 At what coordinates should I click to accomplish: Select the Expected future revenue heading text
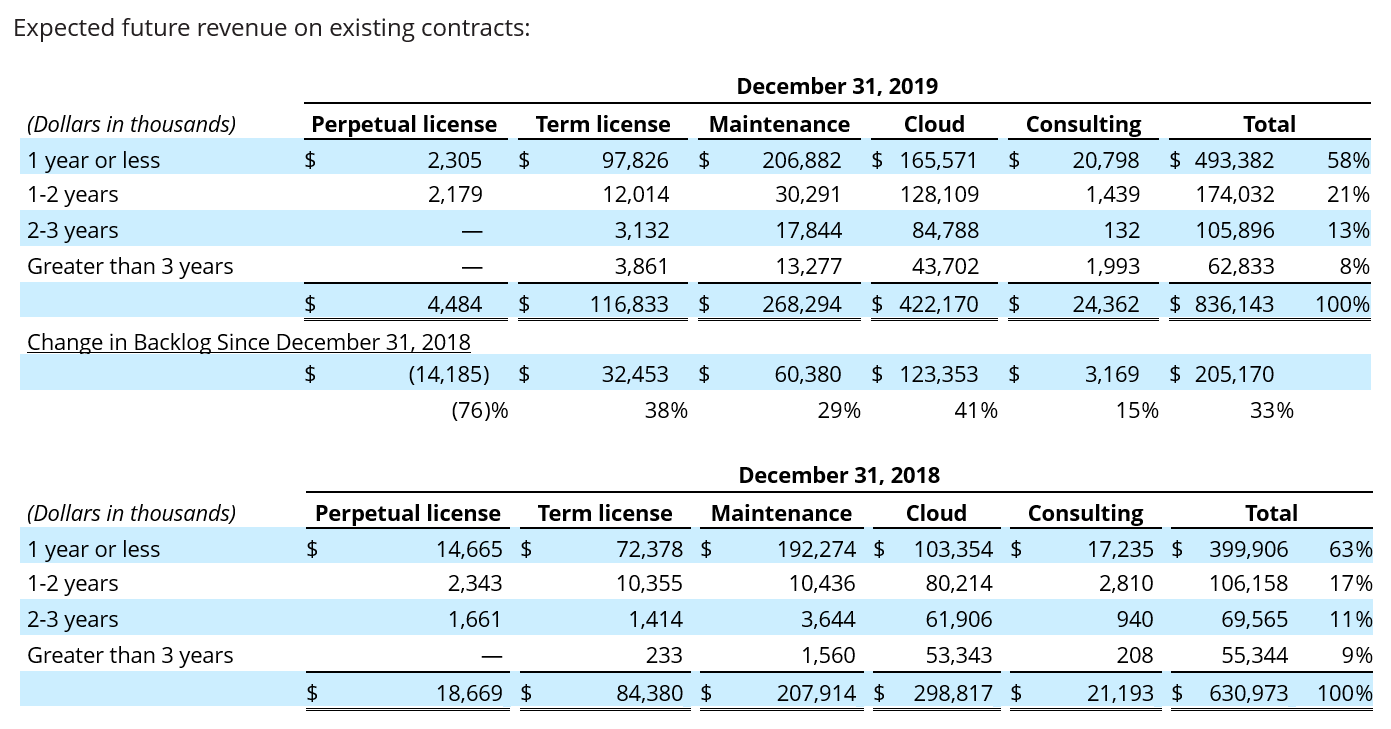(271, 28)
